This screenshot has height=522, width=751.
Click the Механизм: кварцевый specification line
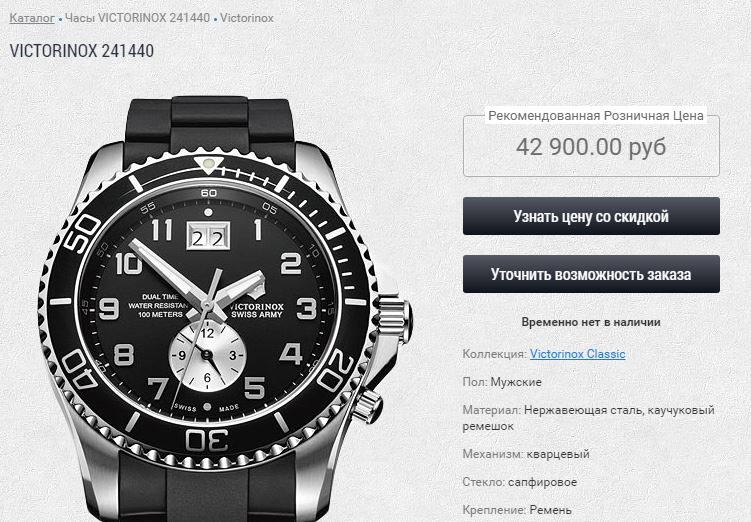pyautogui.click(x=526, y=454)
